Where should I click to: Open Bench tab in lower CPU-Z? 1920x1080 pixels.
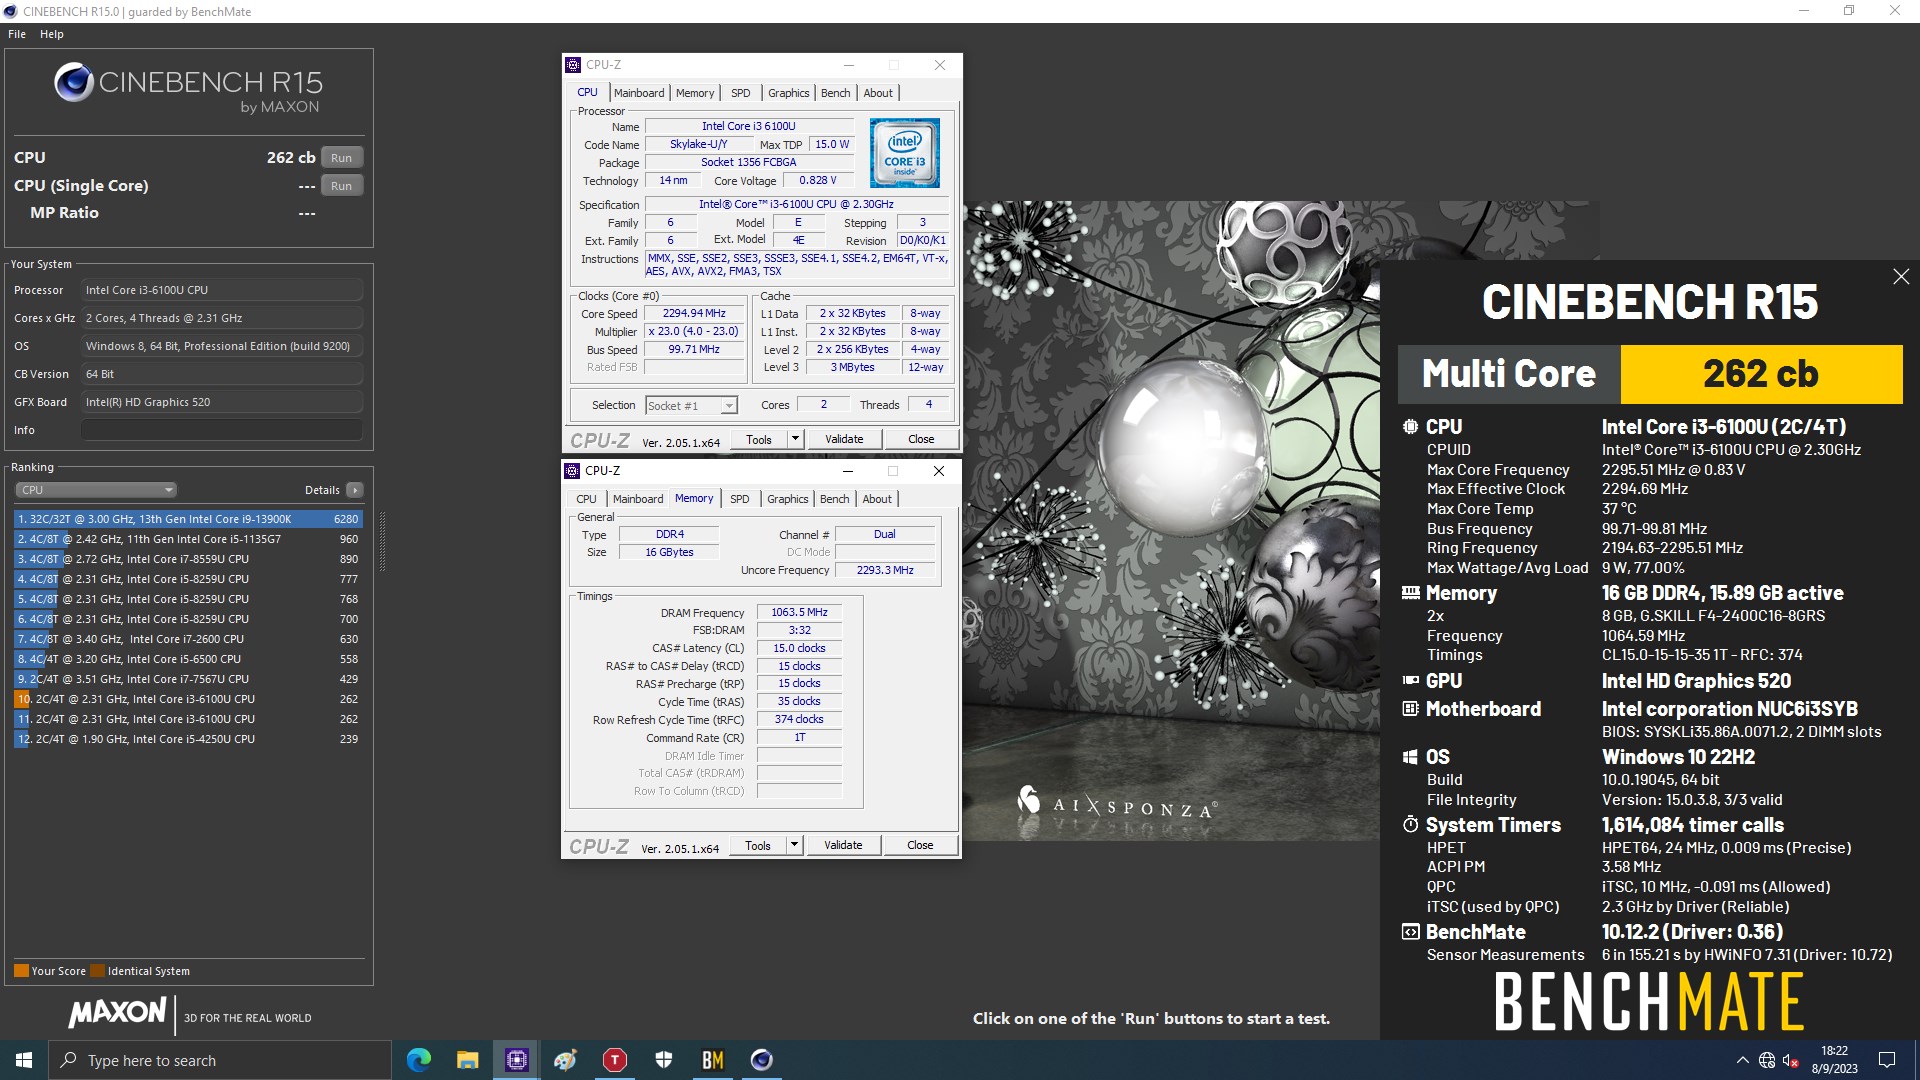tap(835, 499)
